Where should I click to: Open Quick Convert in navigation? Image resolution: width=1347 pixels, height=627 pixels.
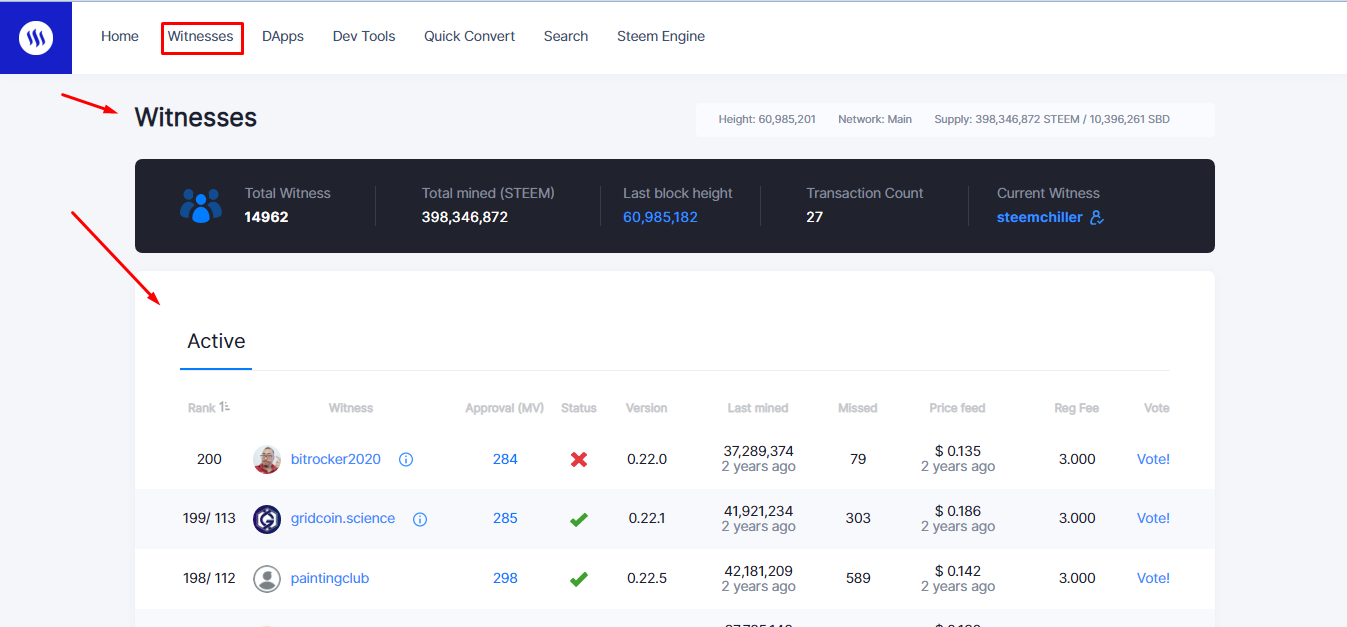point(469,36)
